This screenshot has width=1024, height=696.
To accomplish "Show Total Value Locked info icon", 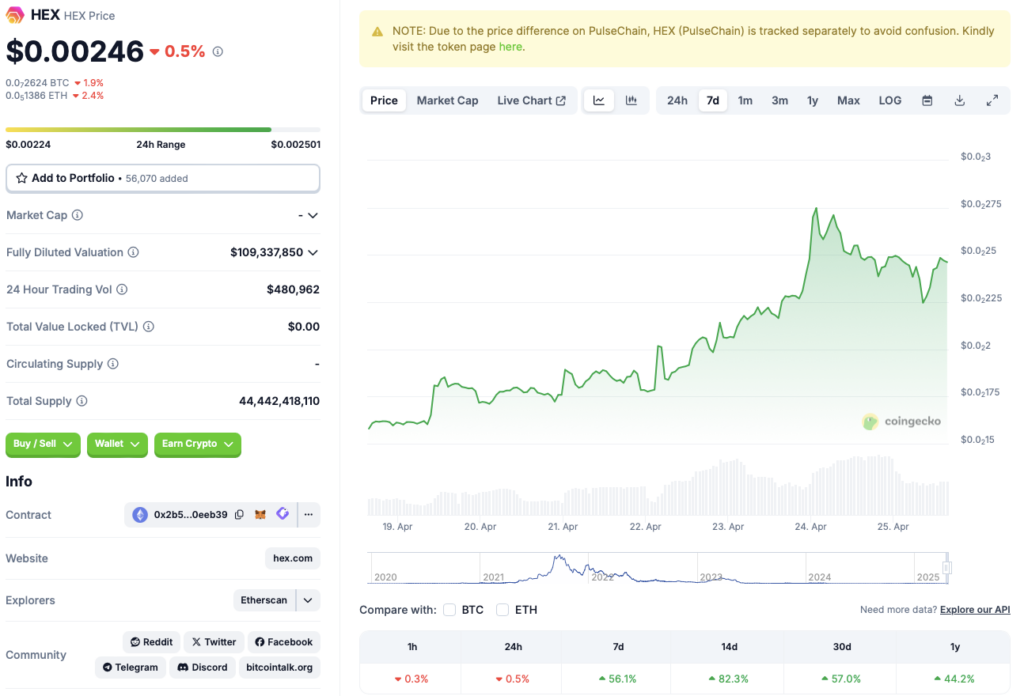I will pos(149,326).
